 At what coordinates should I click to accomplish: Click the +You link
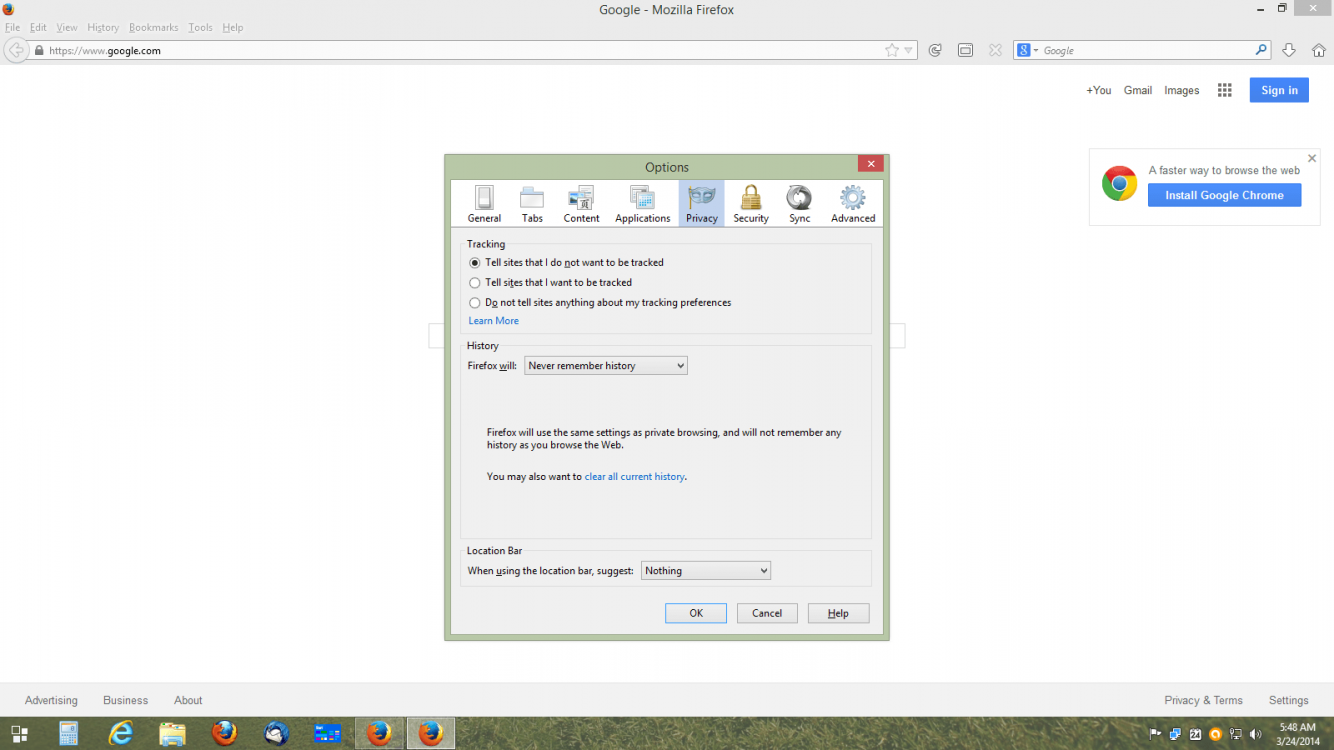coord(1098,90)
